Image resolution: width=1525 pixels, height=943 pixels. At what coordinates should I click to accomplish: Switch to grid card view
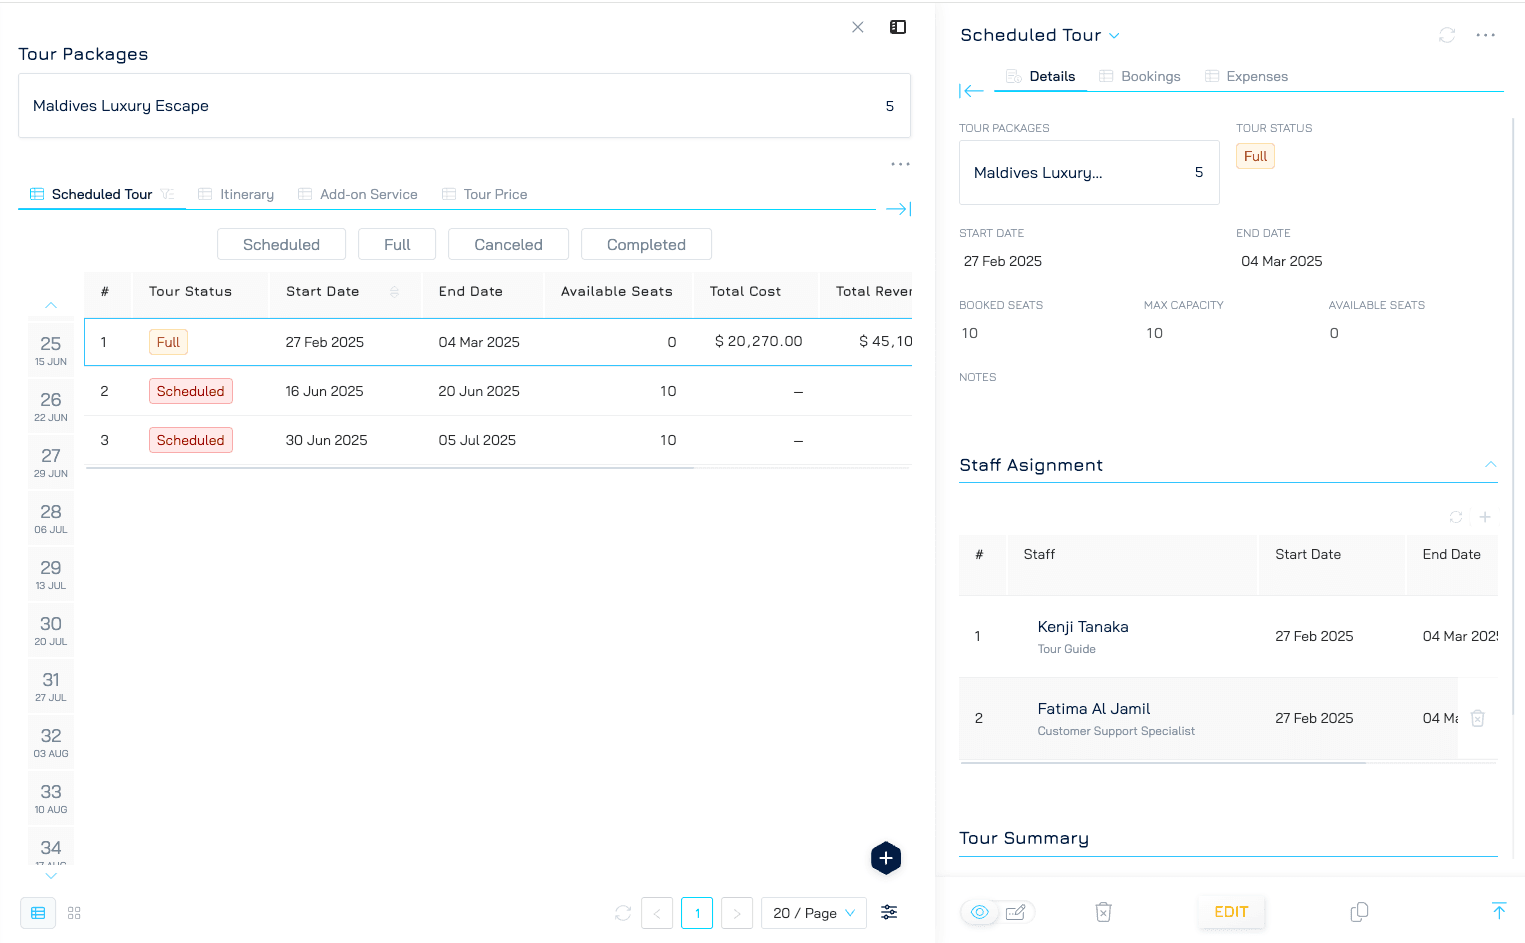(74, 913)
